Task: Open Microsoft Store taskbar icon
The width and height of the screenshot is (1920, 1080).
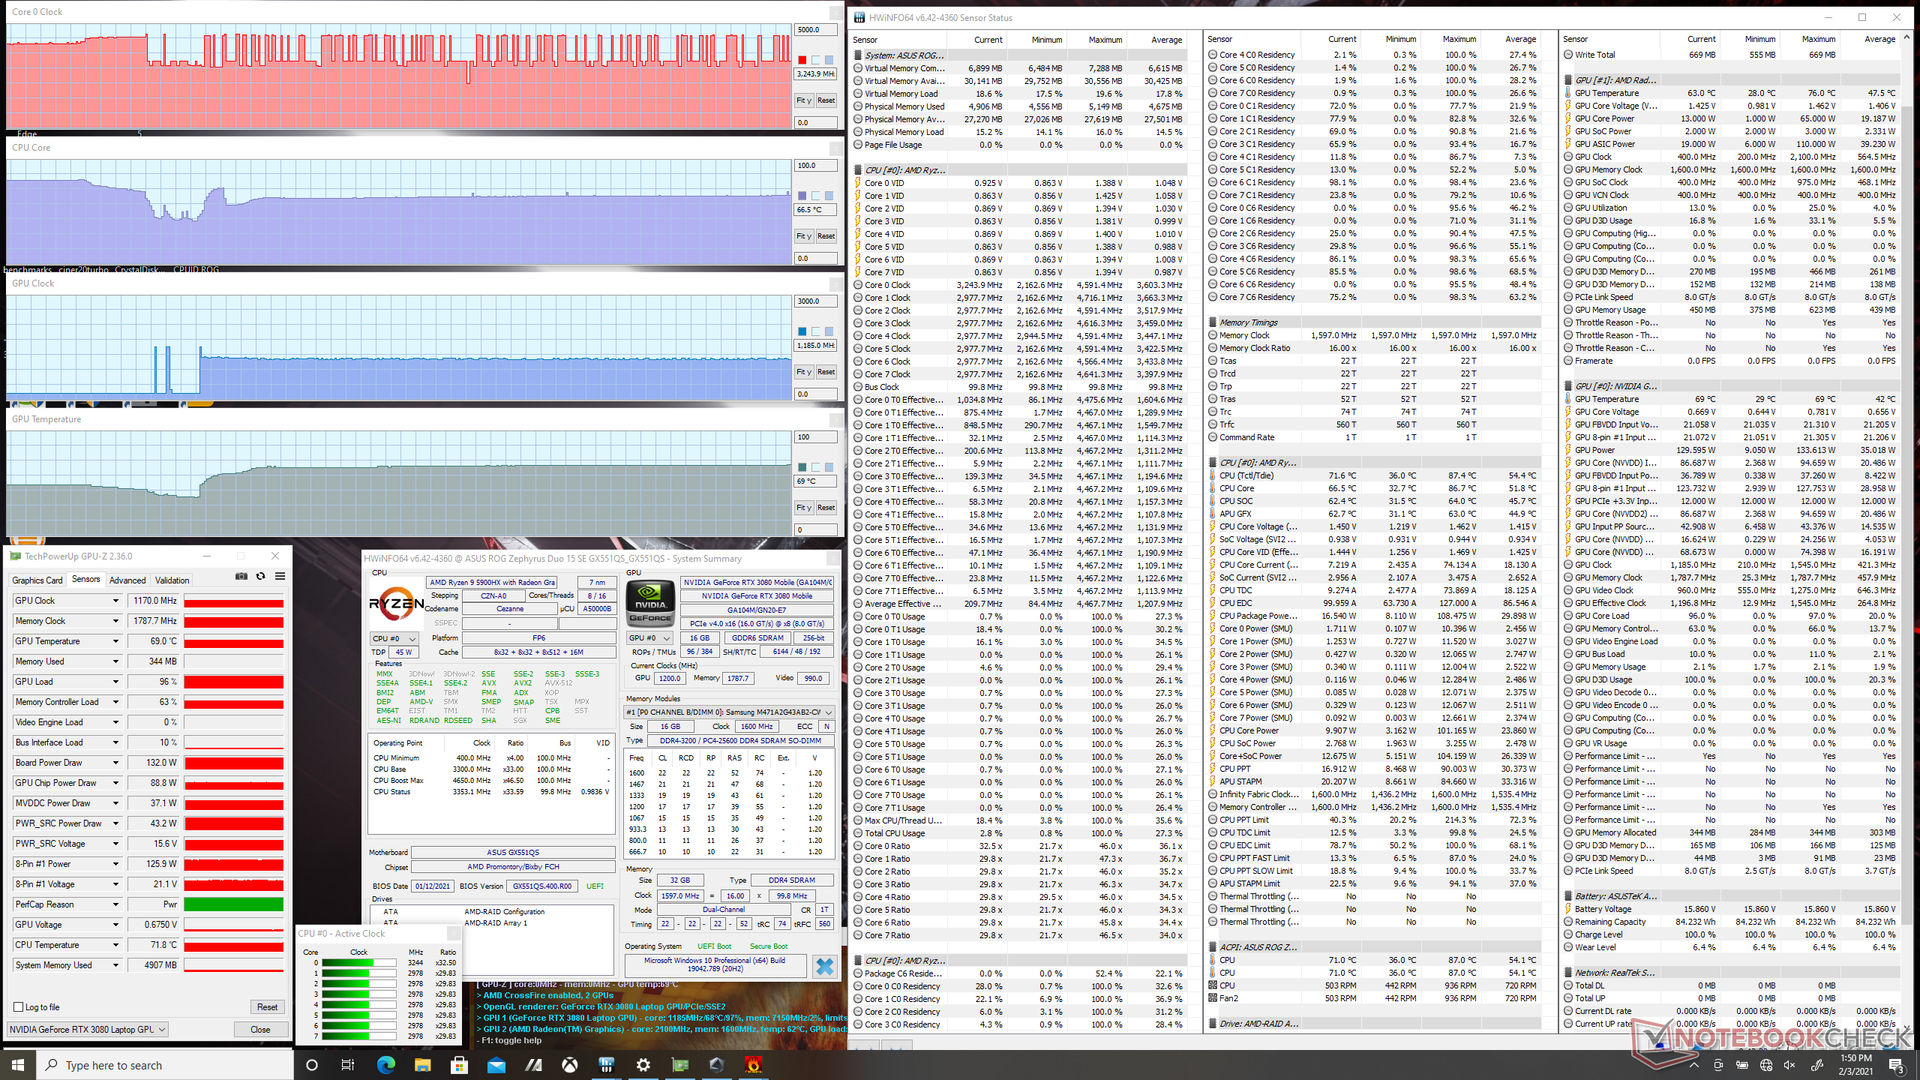Action: click(x=459, y=1065)
